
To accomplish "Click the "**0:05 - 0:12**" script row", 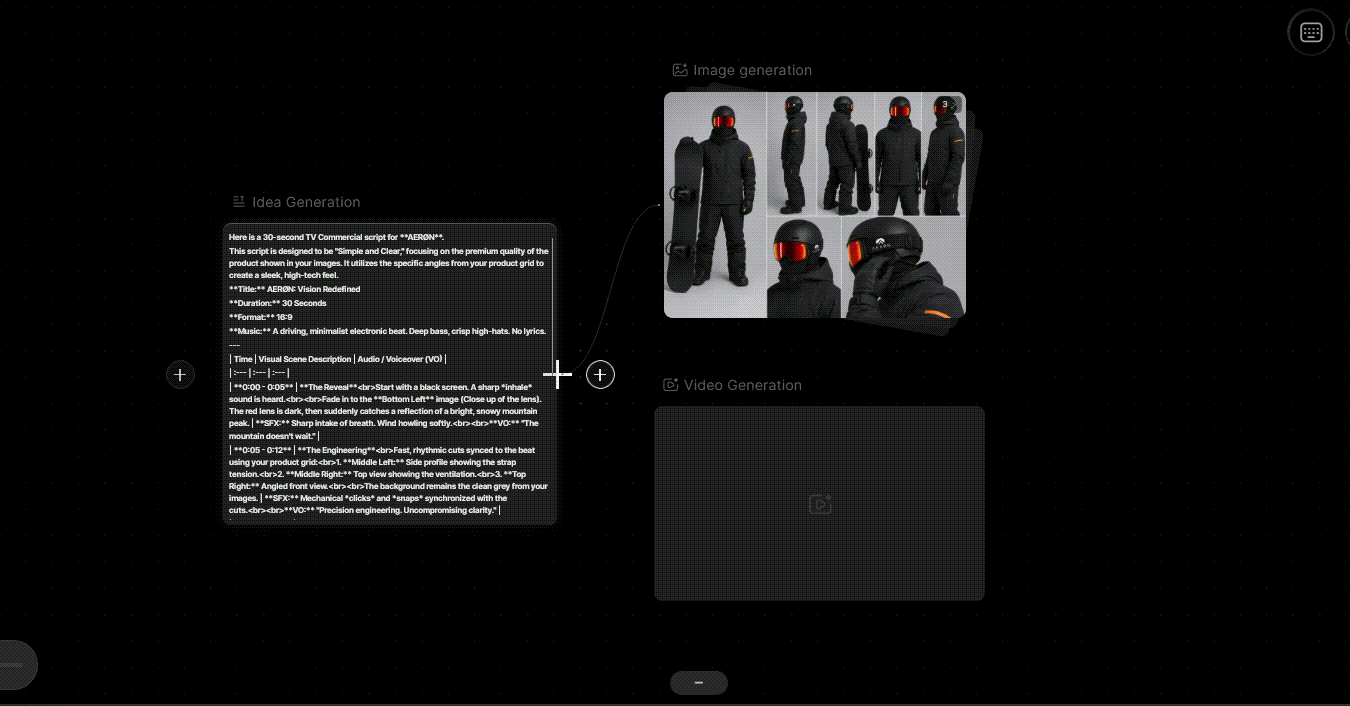I will tap(388, 480).
